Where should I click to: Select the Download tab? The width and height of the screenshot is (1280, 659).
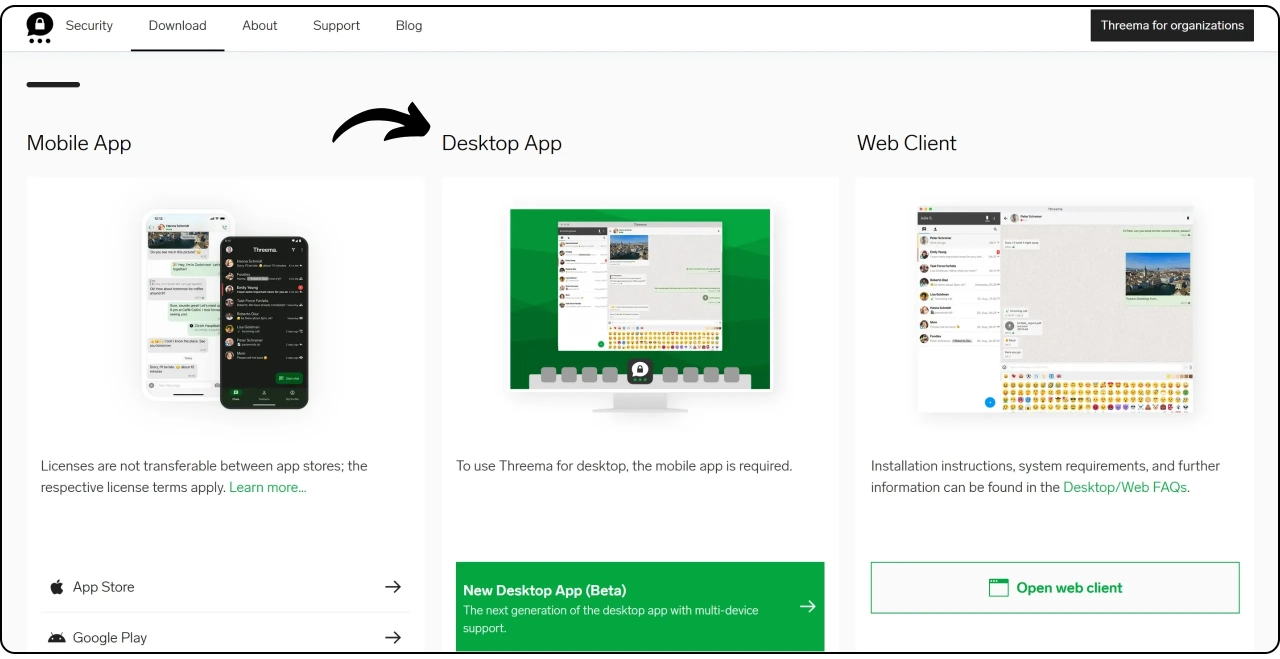[x=177, y=26]
